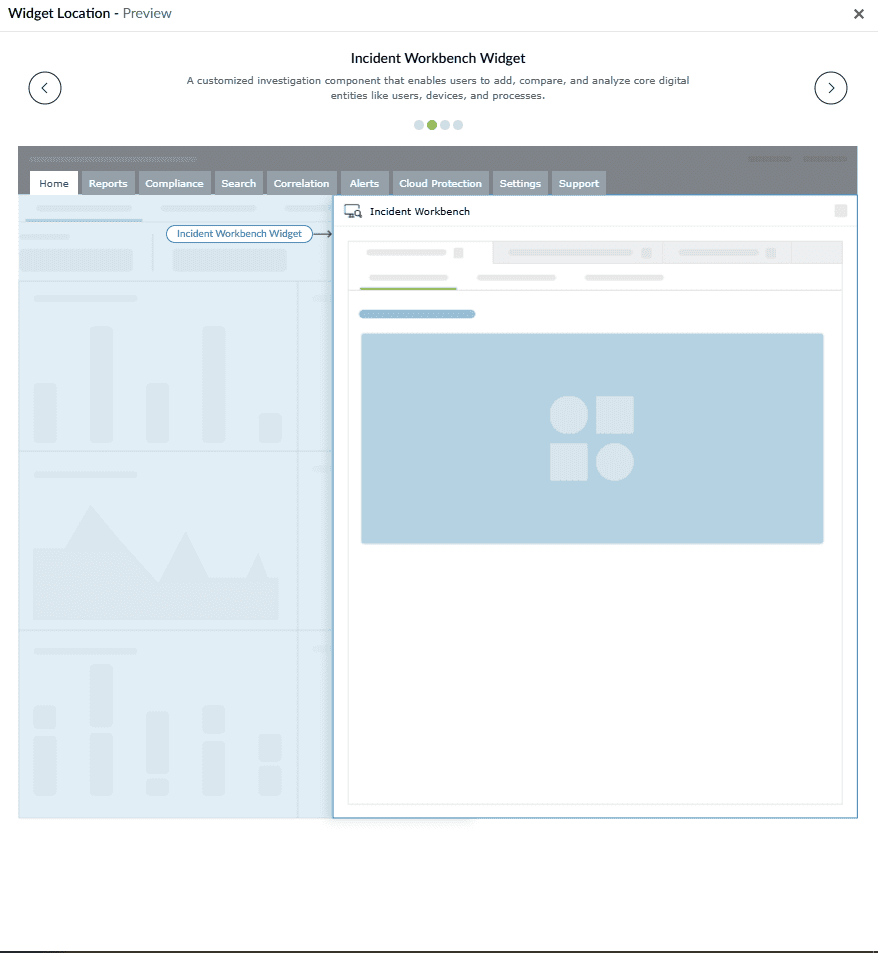Image resolution: width=878 pixels, height=953 pixels.
Task: Click the widget description paragraph
Action: click(x=438, y=88)
